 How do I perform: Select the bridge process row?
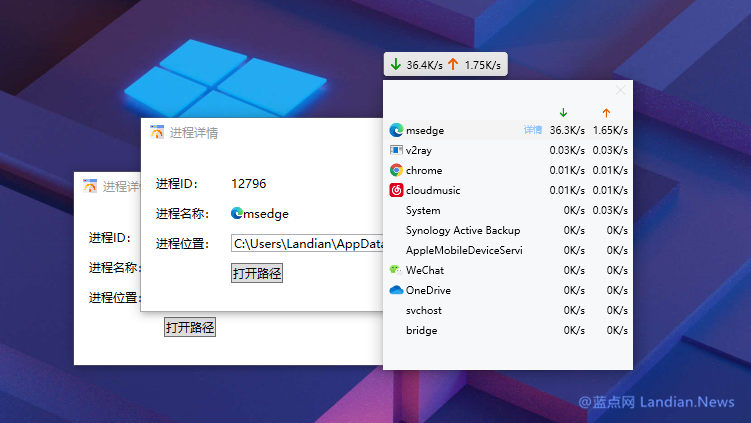point(508,330)
